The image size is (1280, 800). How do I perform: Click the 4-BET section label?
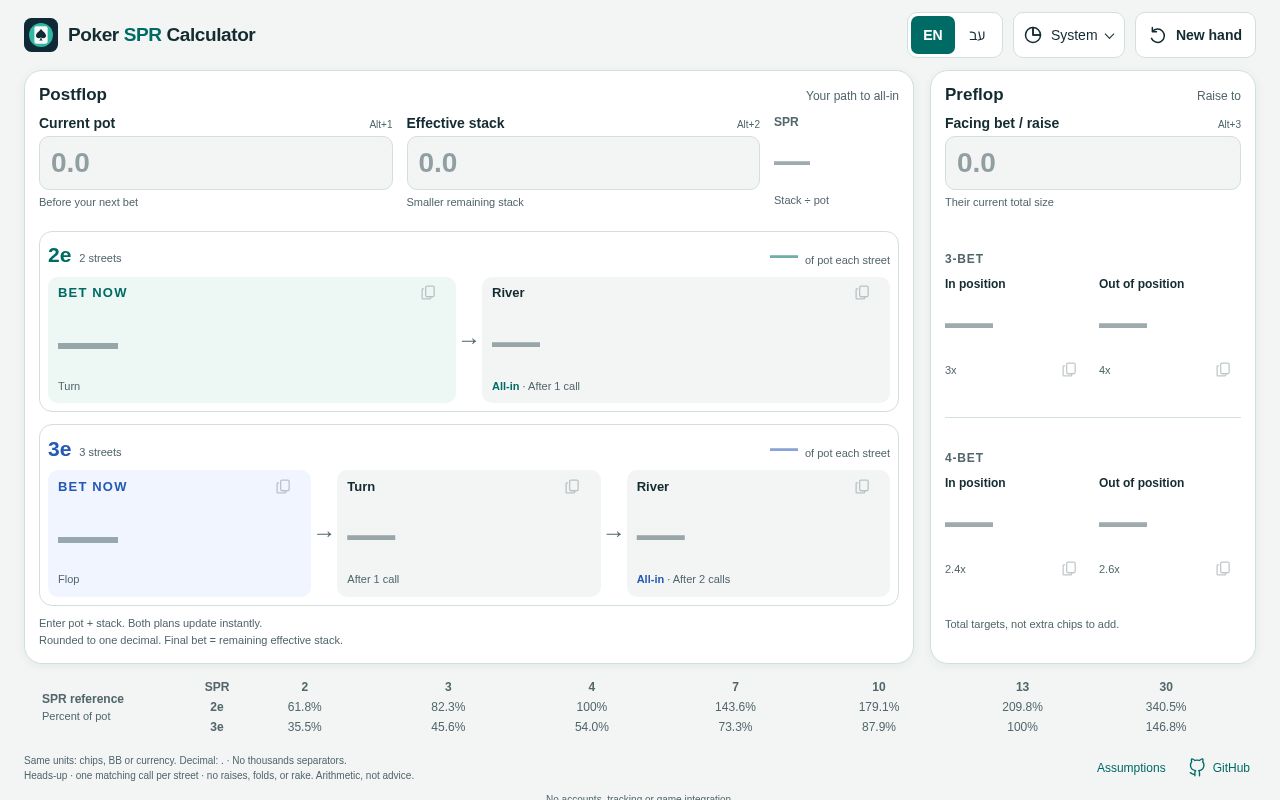tap(964, 458)
